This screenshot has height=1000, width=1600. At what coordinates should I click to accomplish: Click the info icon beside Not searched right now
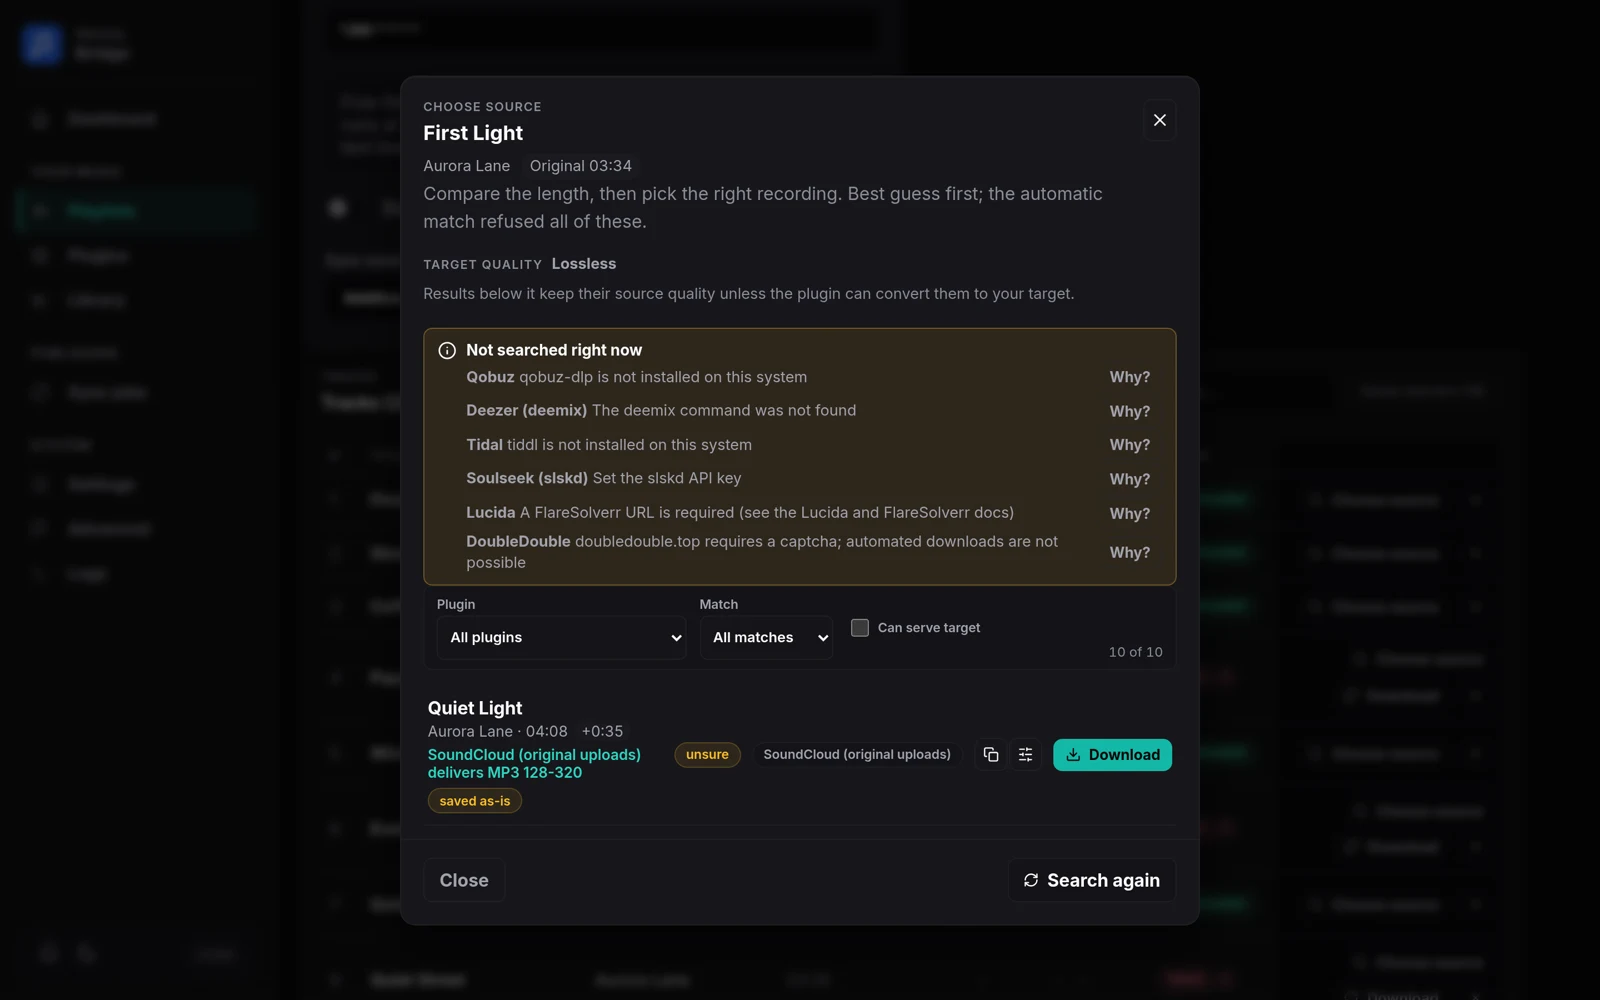(447, 351)
